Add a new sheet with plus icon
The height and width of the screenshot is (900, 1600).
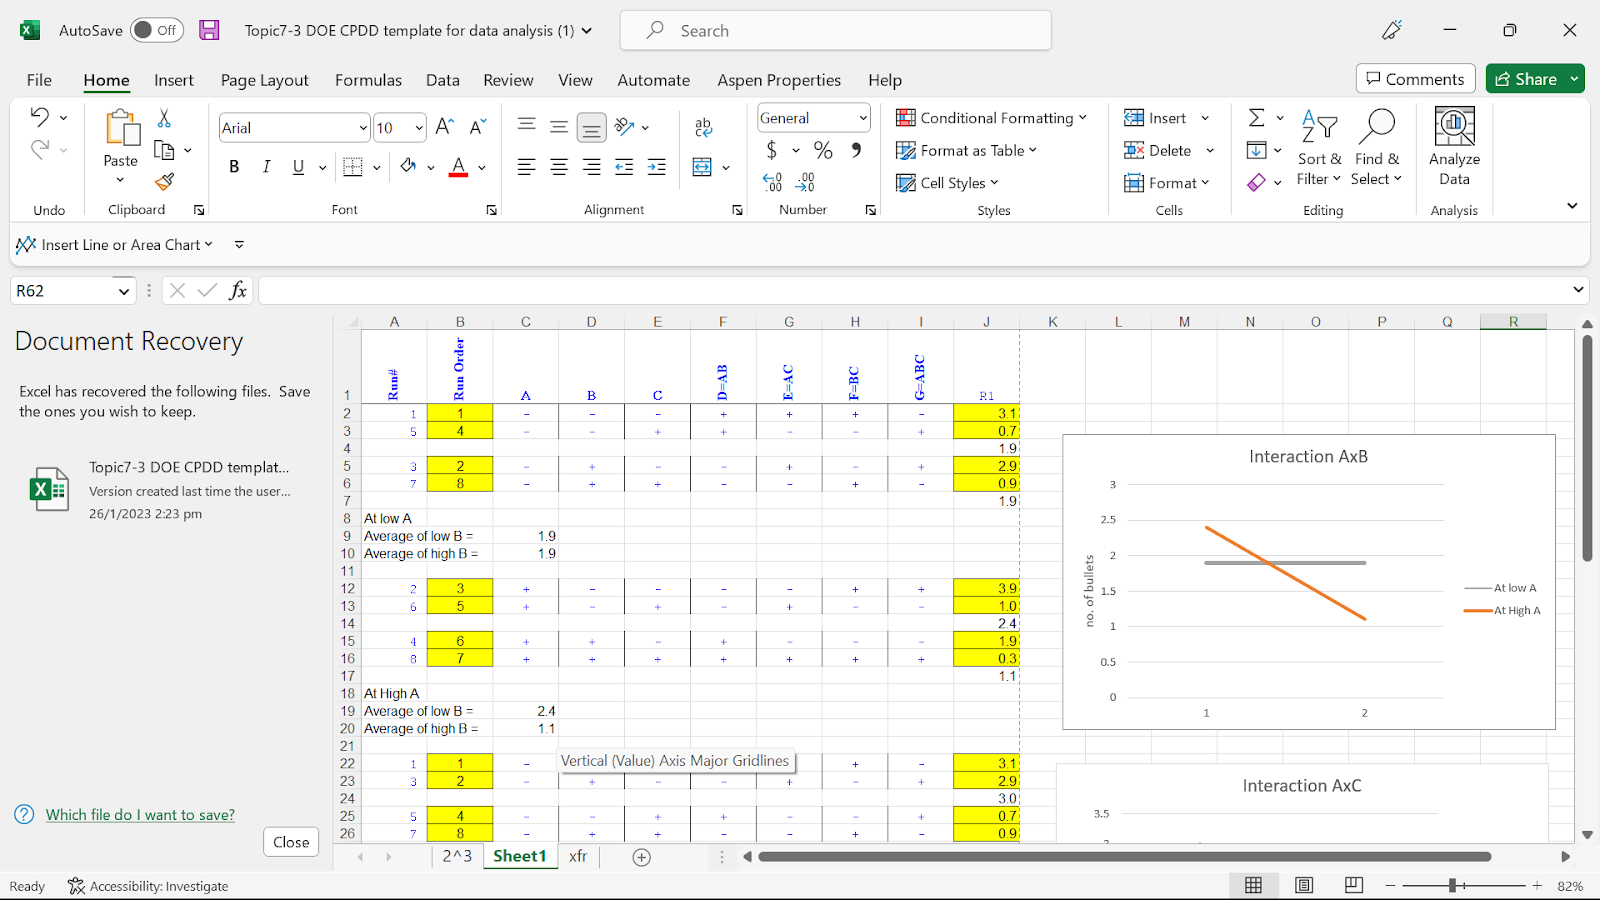point(642,857)
